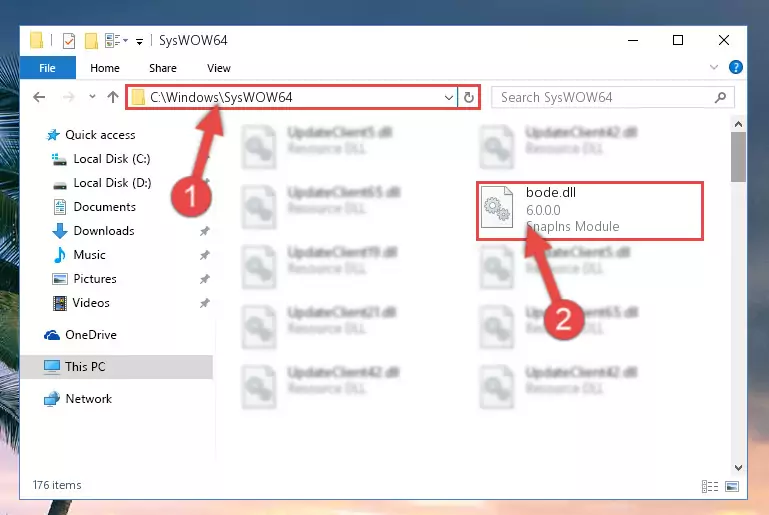The width and height of the screenshot is (769, 515).
Task: Click the New Folder icon in title bar
Action: coord(91,41)
